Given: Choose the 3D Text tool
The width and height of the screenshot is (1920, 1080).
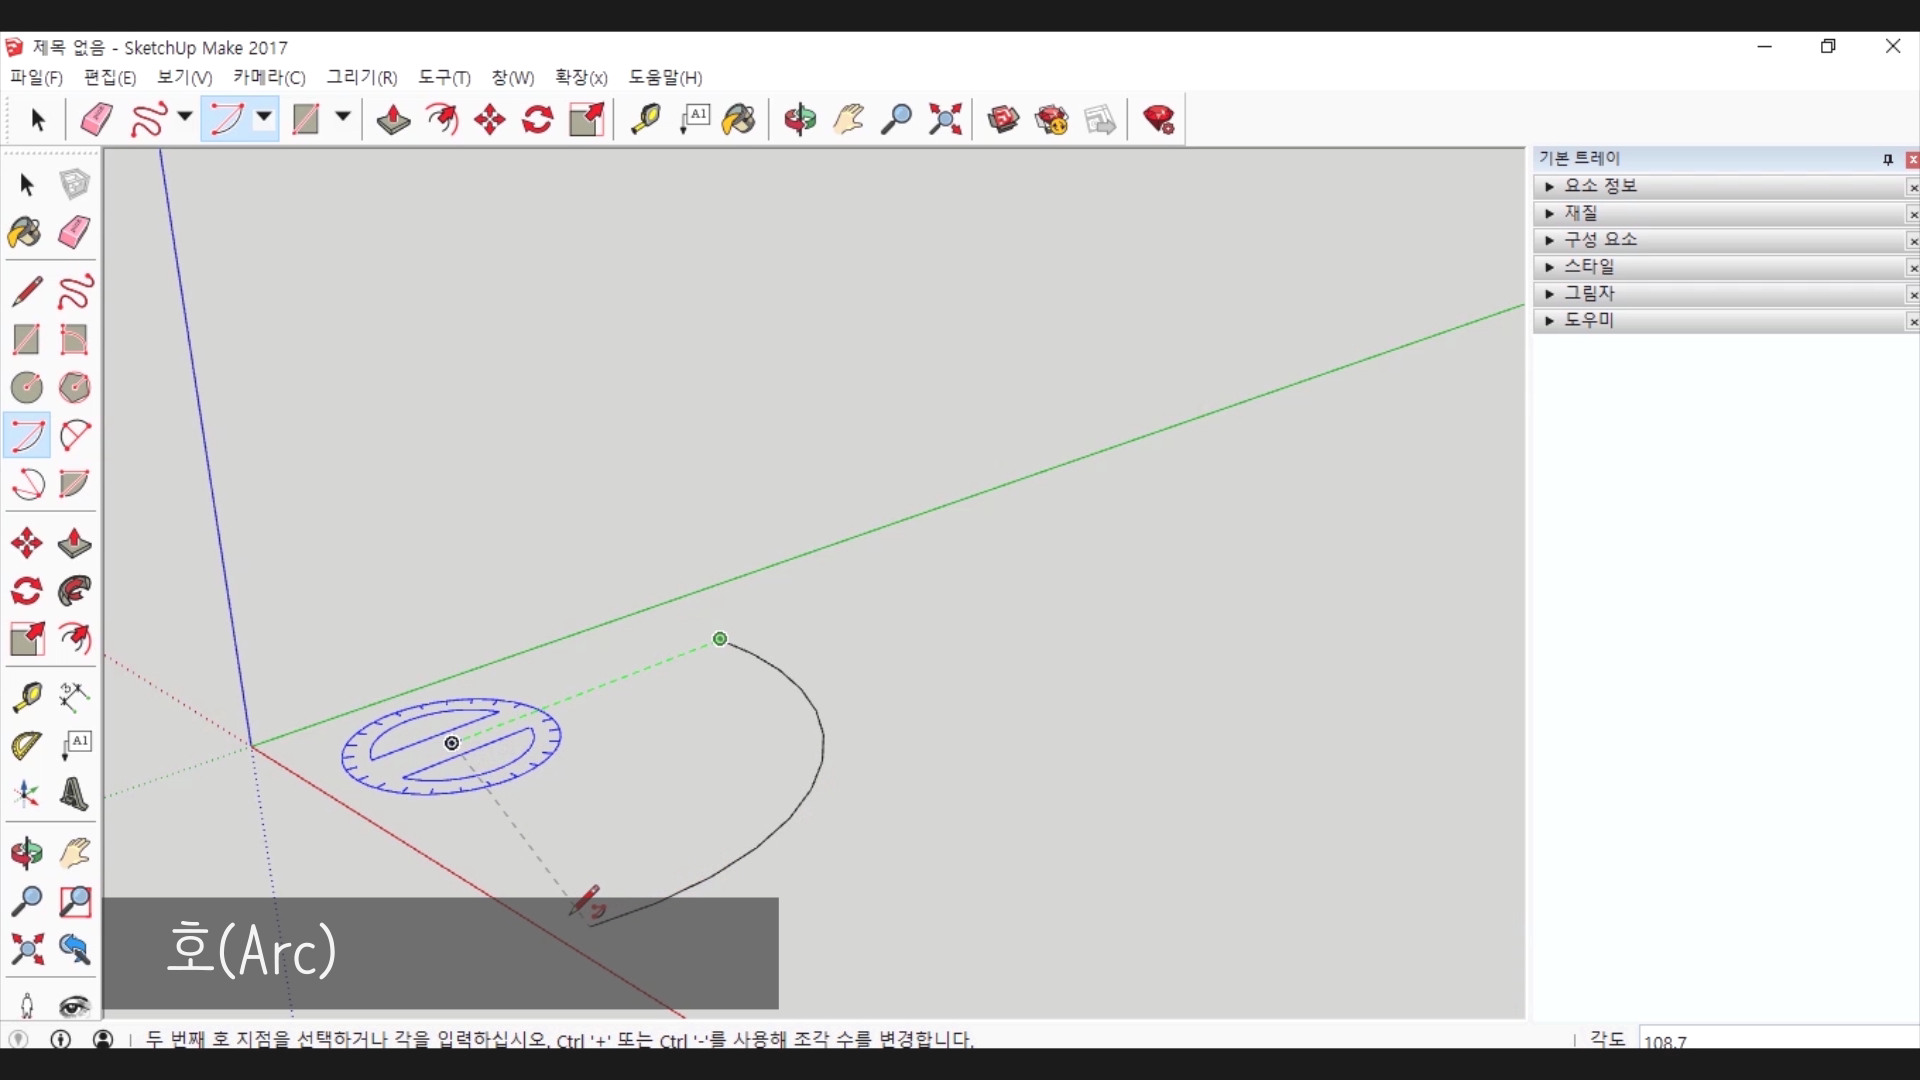Looking at the screenshot, I should [x=74, y=794].
